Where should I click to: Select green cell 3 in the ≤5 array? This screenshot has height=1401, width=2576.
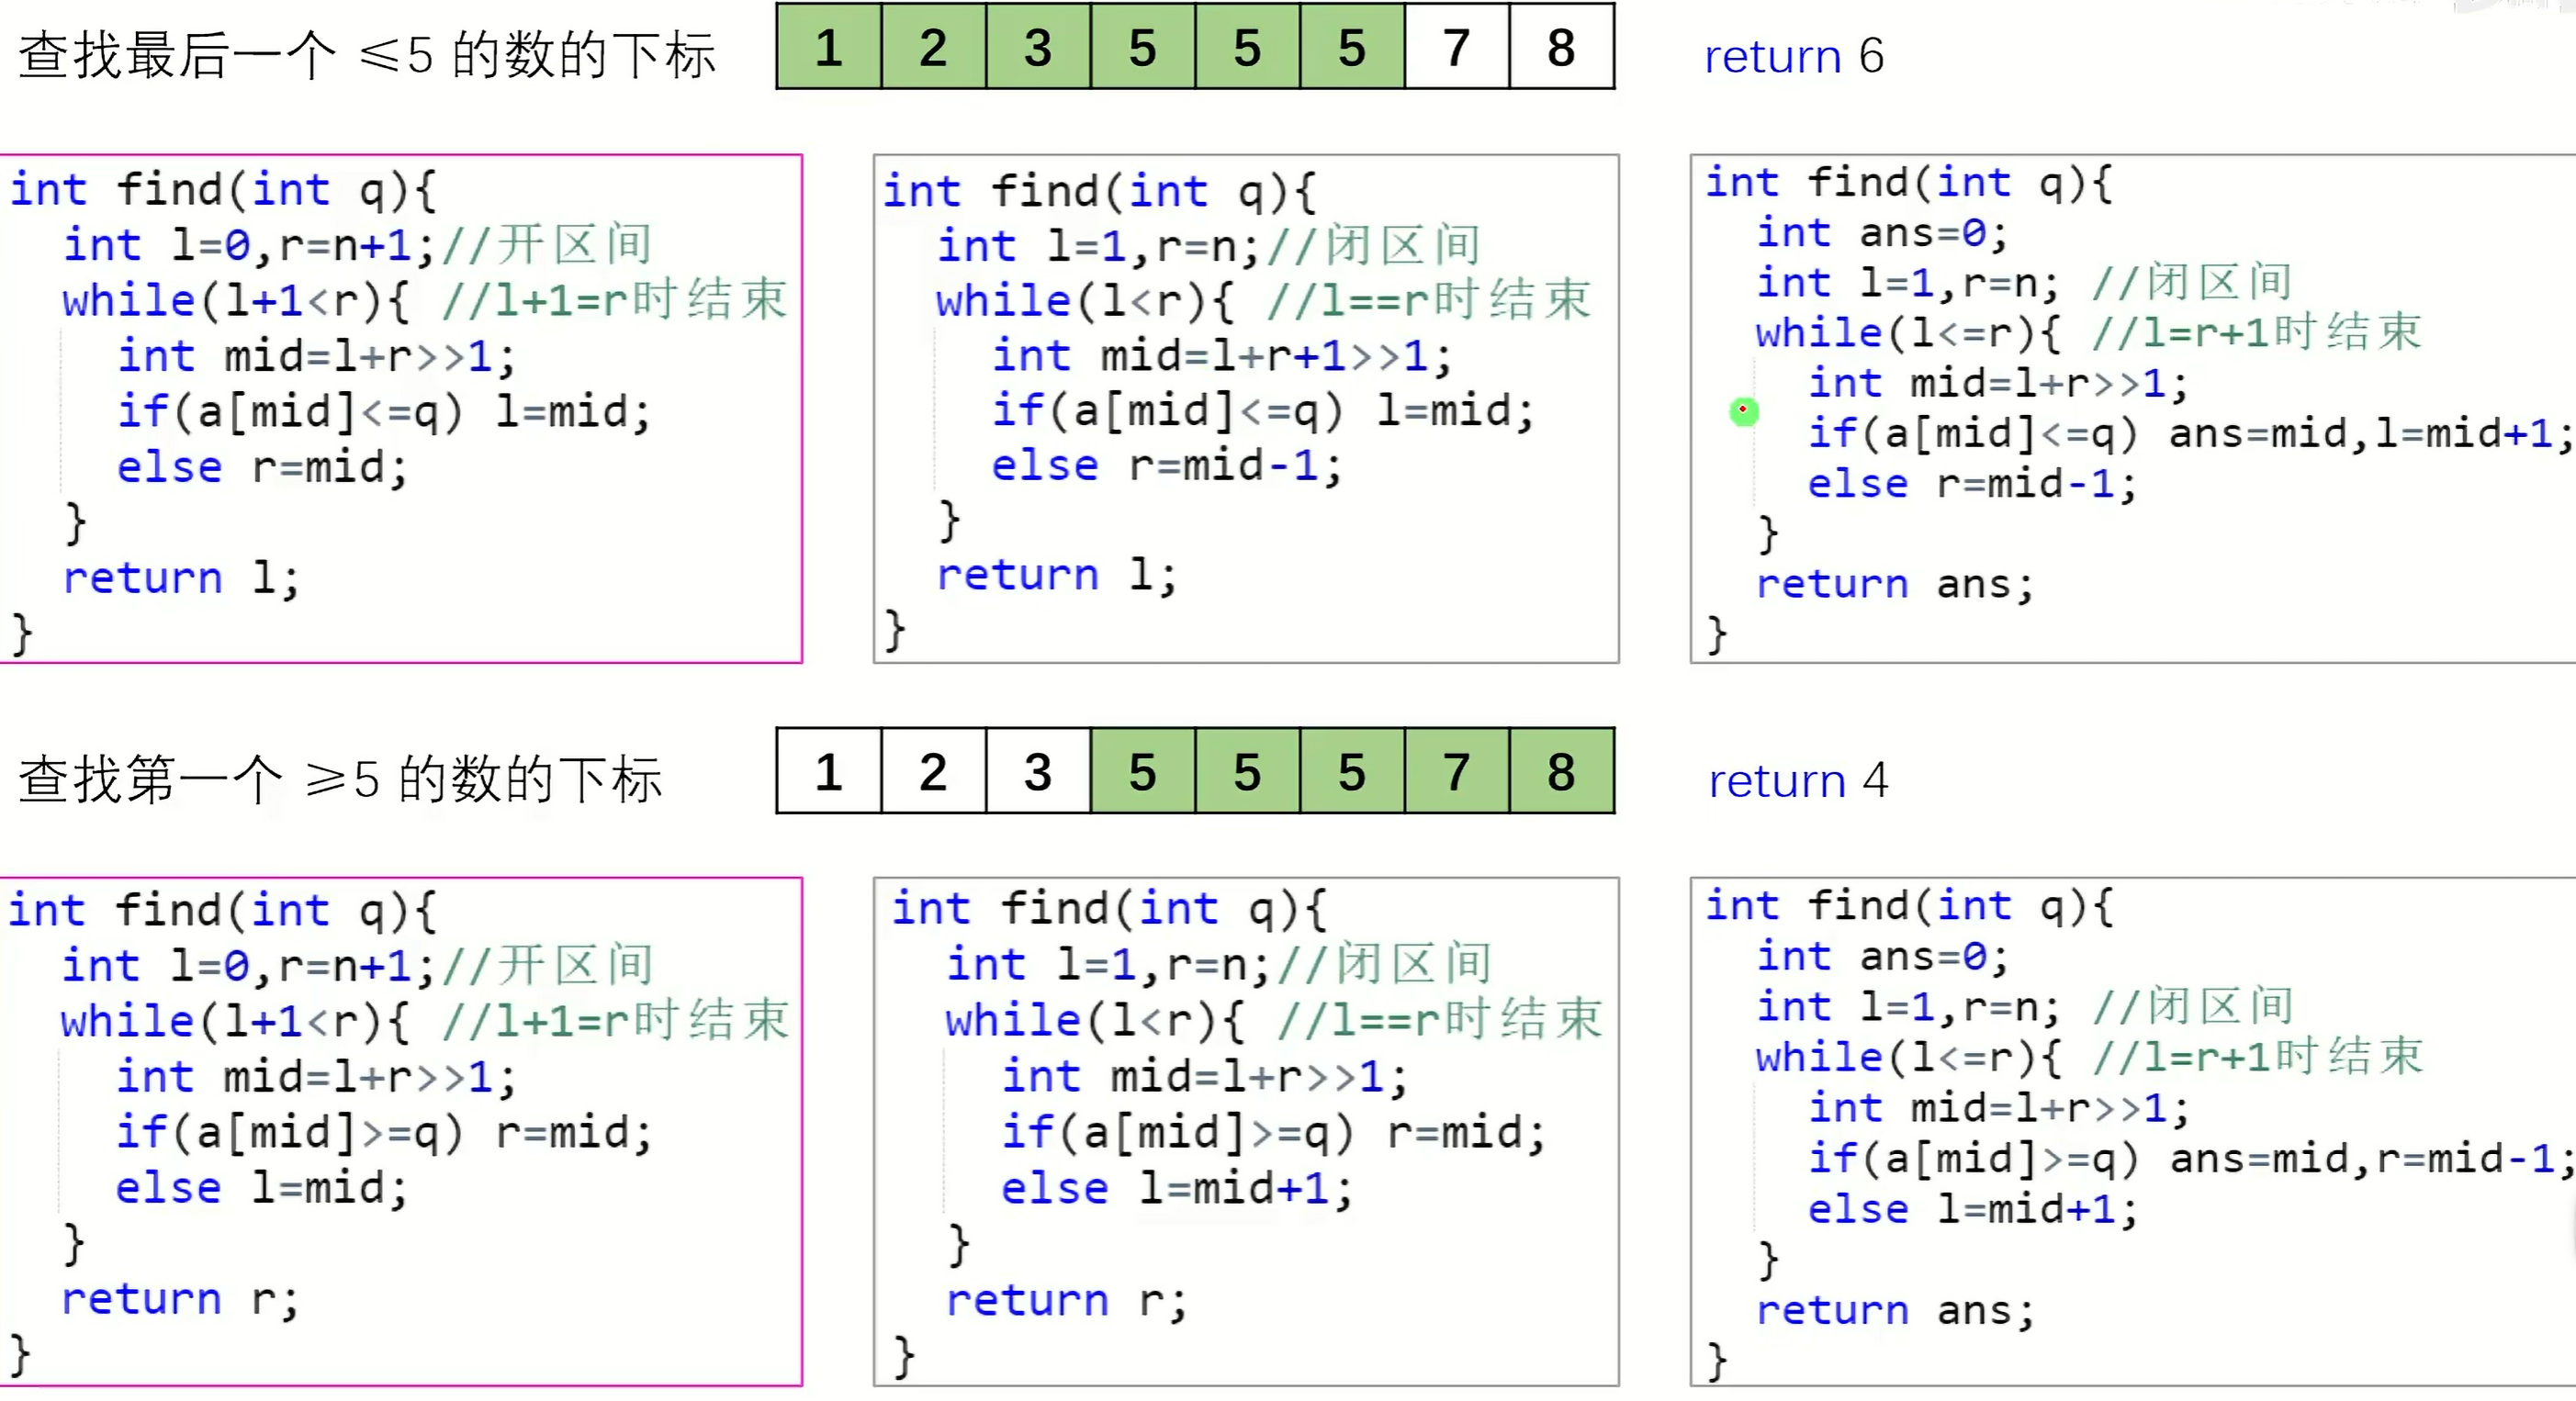(x=1038, y=47)
